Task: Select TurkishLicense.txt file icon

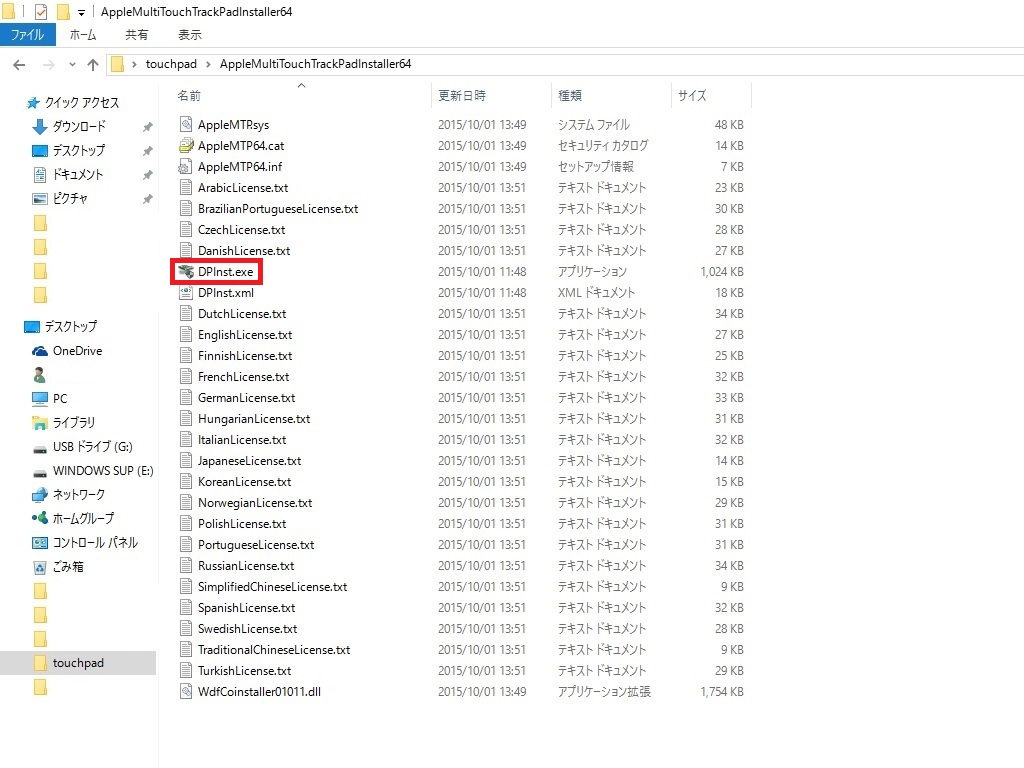Action: point(186,670)
